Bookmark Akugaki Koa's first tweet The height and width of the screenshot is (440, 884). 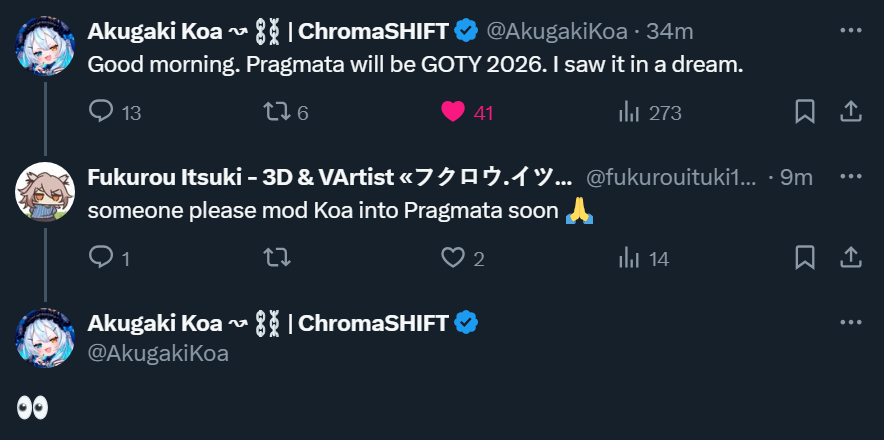pyautogui.click(x=804, y=112)
